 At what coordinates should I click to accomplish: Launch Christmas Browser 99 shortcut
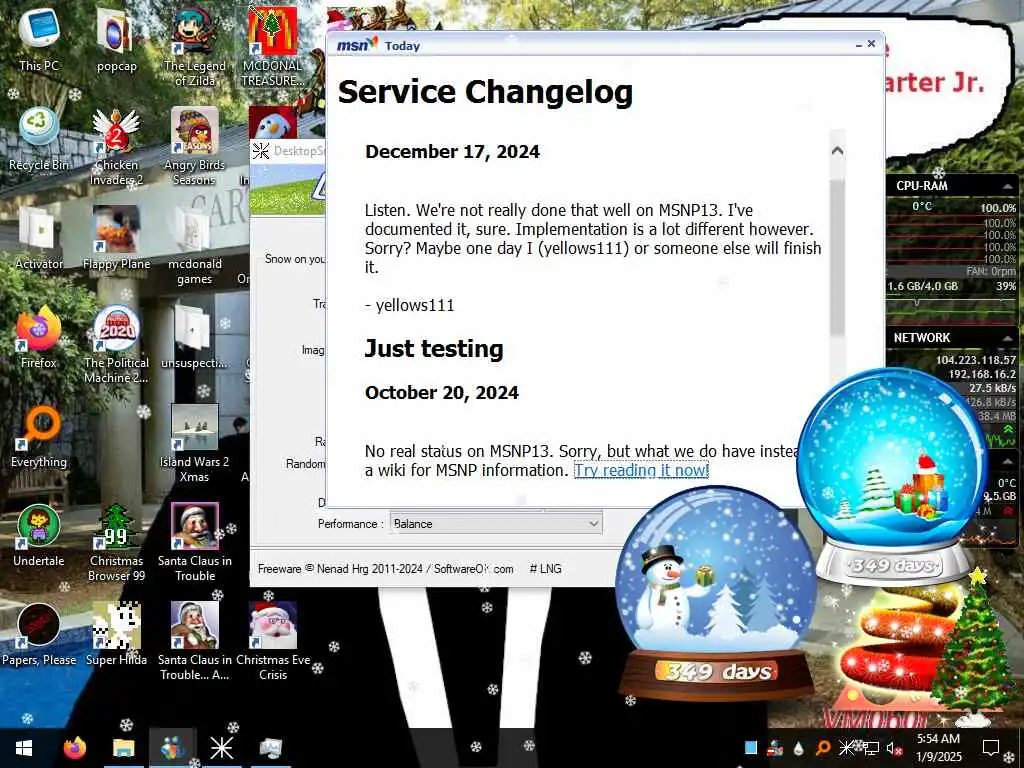click(116, 542)
